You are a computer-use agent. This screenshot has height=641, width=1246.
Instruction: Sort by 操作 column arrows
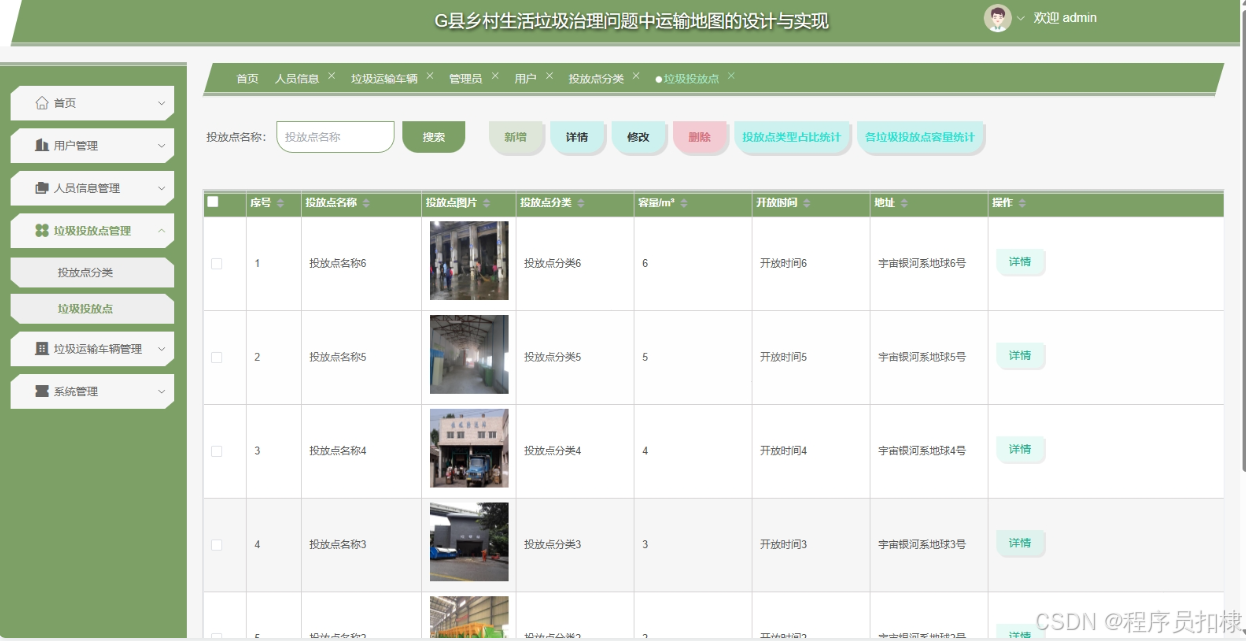click(1021, 203)
